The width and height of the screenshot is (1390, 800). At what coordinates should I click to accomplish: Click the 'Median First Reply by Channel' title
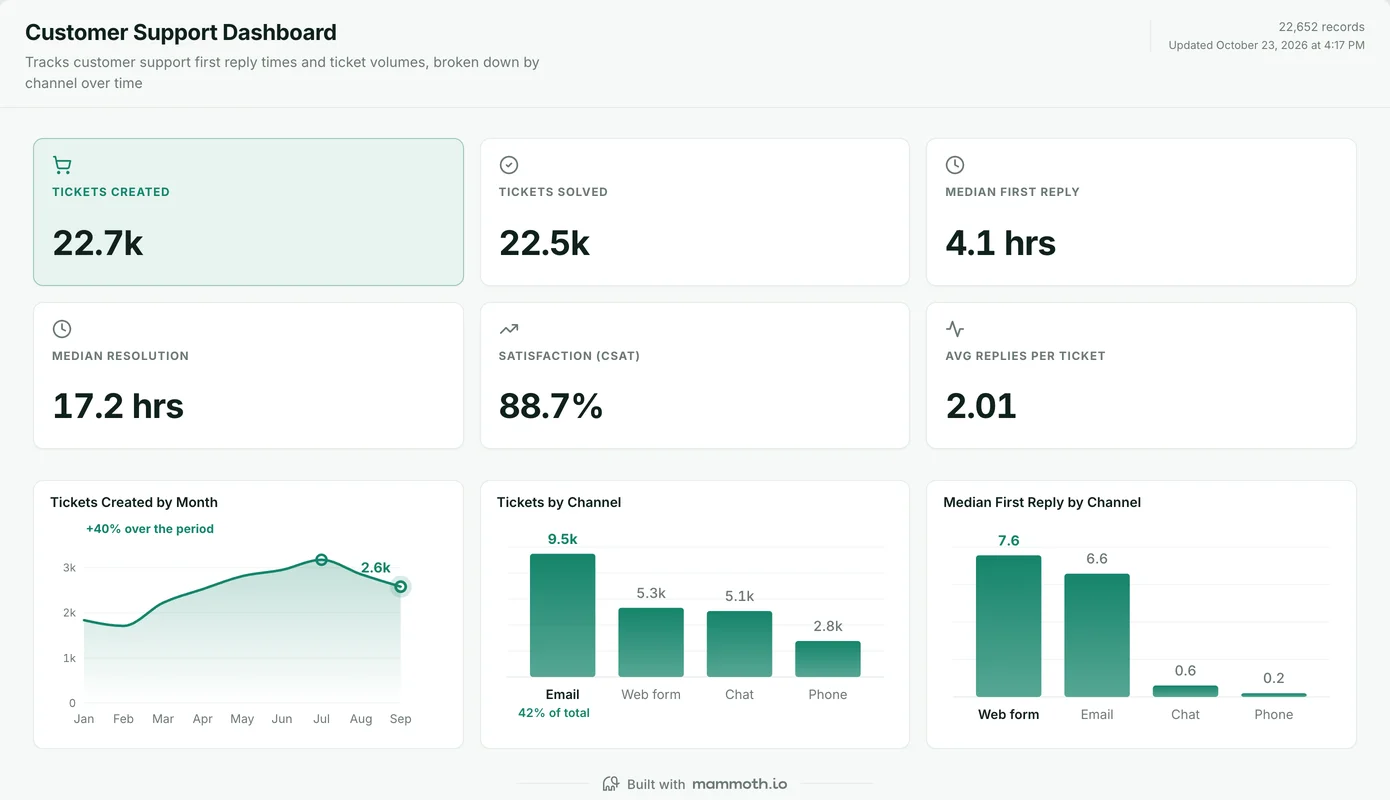click(1042, 502)
